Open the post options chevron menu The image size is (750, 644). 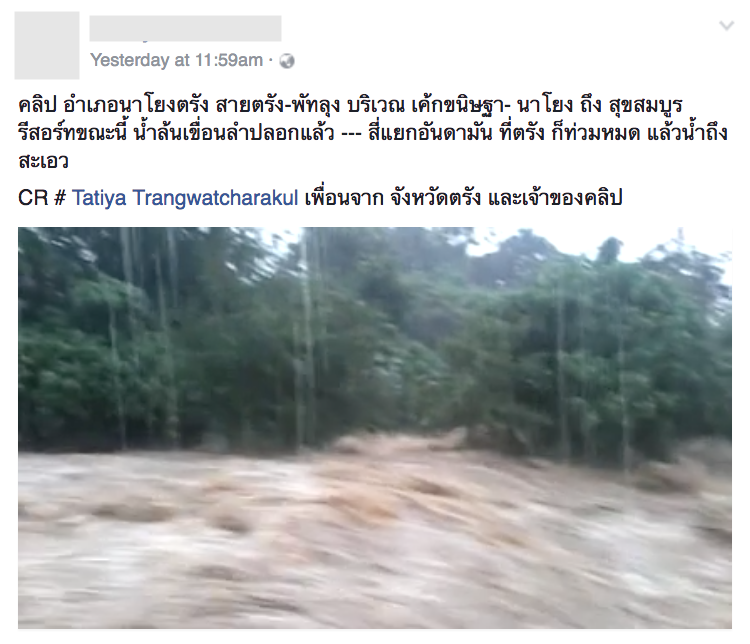click(x=726, y=25)
